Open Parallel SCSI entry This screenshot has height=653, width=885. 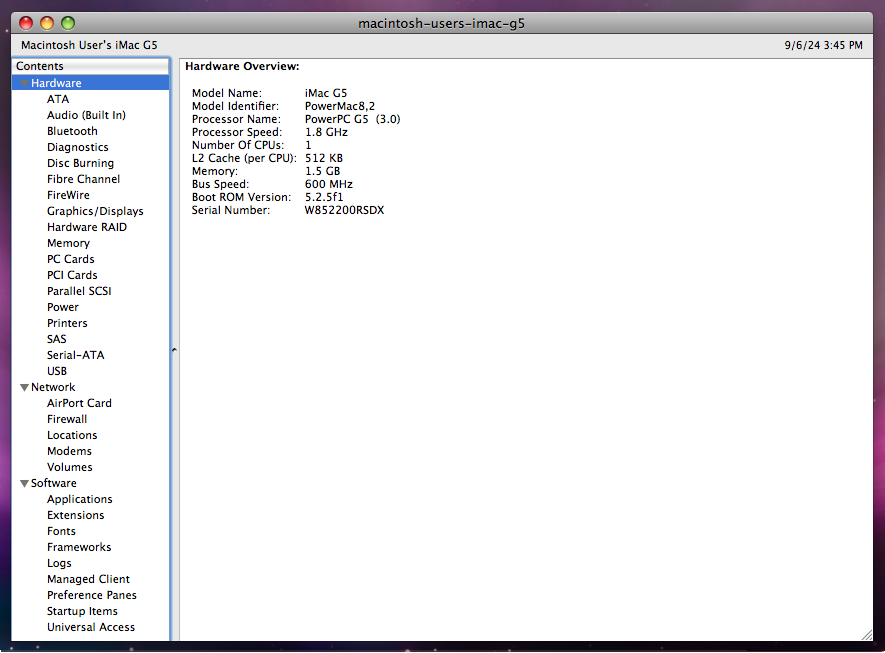79,291
